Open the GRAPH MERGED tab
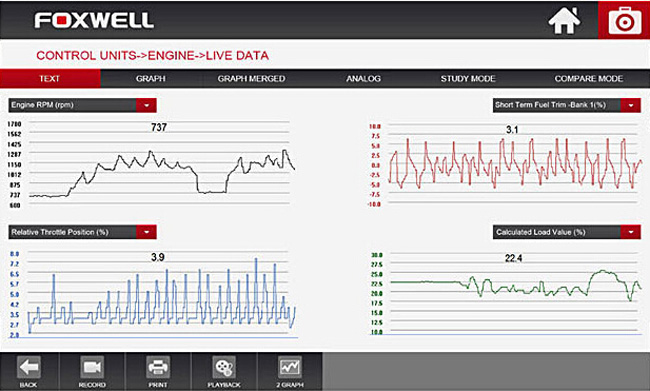The width and height of the screenshot is (650, 391). pos(251,78)
